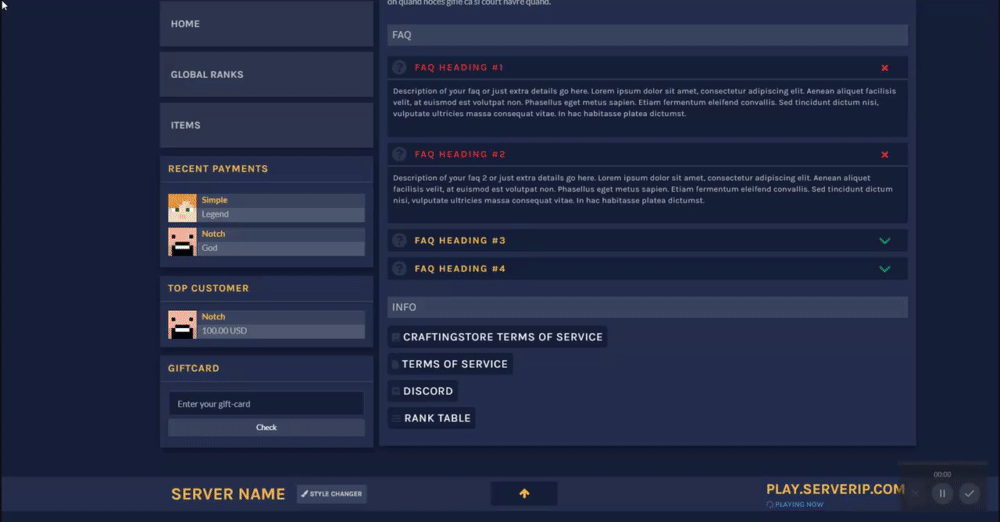
Task: Cancel recording with the X button
Action: pos(915,493)
